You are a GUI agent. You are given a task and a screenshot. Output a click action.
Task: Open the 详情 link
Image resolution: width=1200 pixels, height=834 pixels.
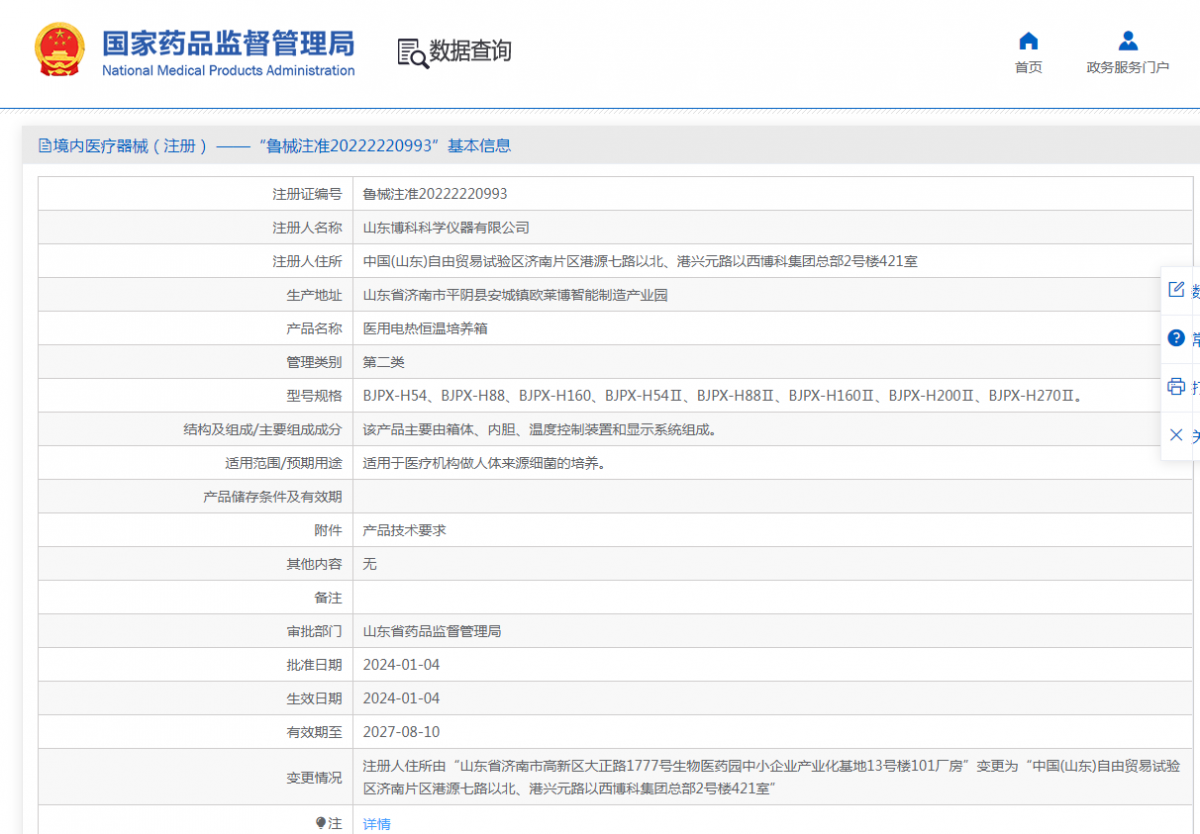coord(376,824)
